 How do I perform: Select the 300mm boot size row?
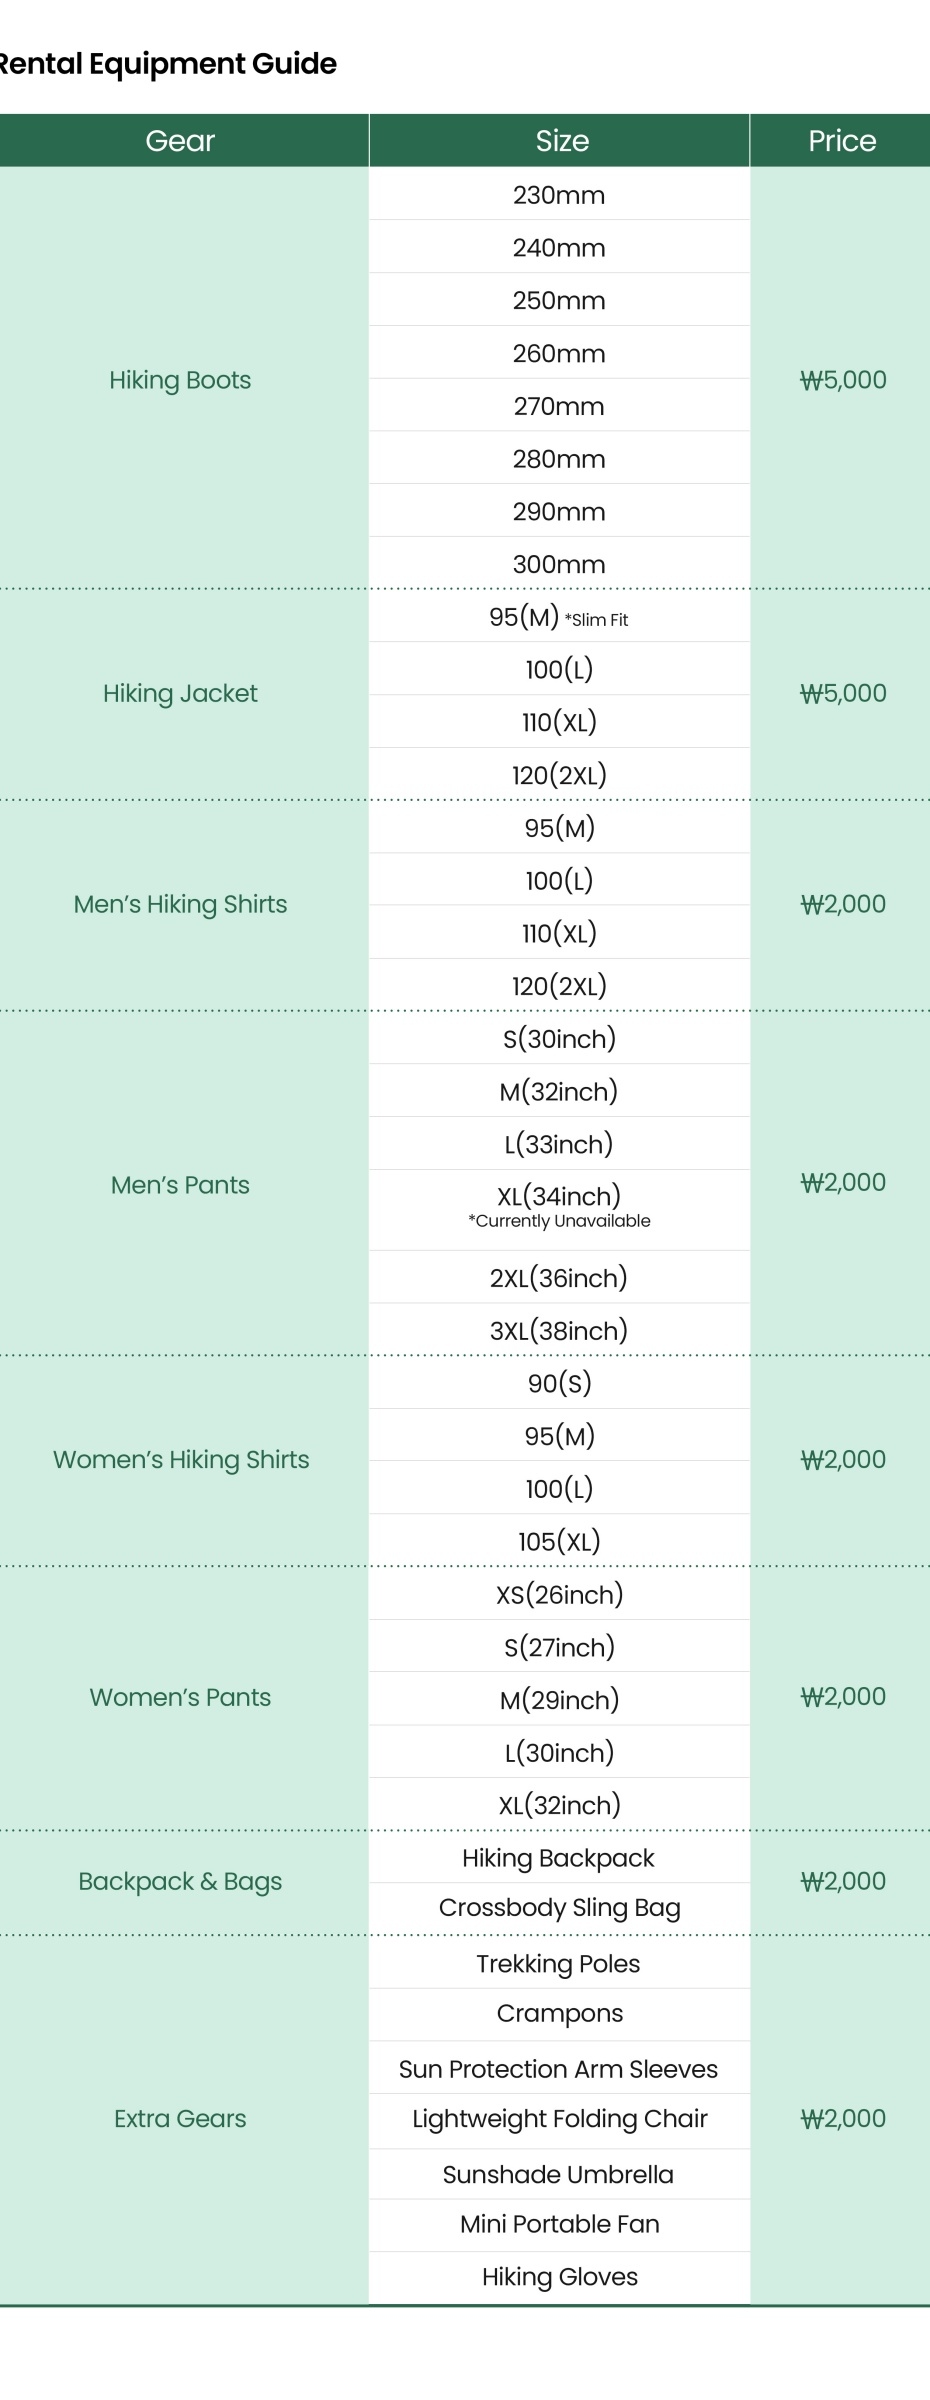tap(559, 564)
